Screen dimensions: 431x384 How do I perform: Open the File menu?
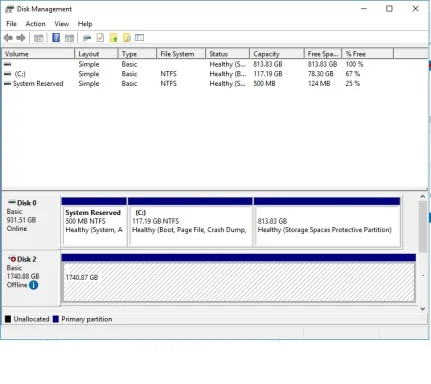tap(11, 24)
